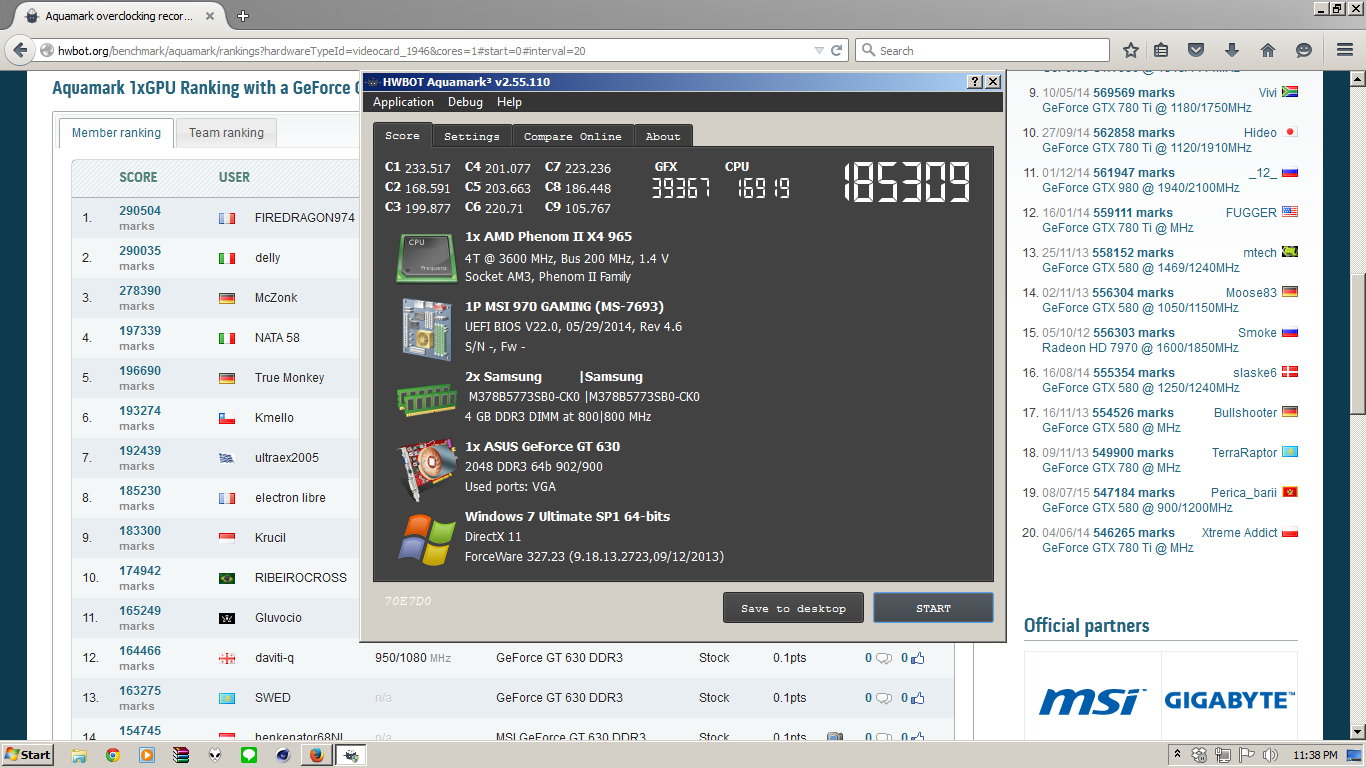Viewport: 1366px width, 768px height.
Task: Open the Firefox hamburger menu
Action: click(1345, 50)
